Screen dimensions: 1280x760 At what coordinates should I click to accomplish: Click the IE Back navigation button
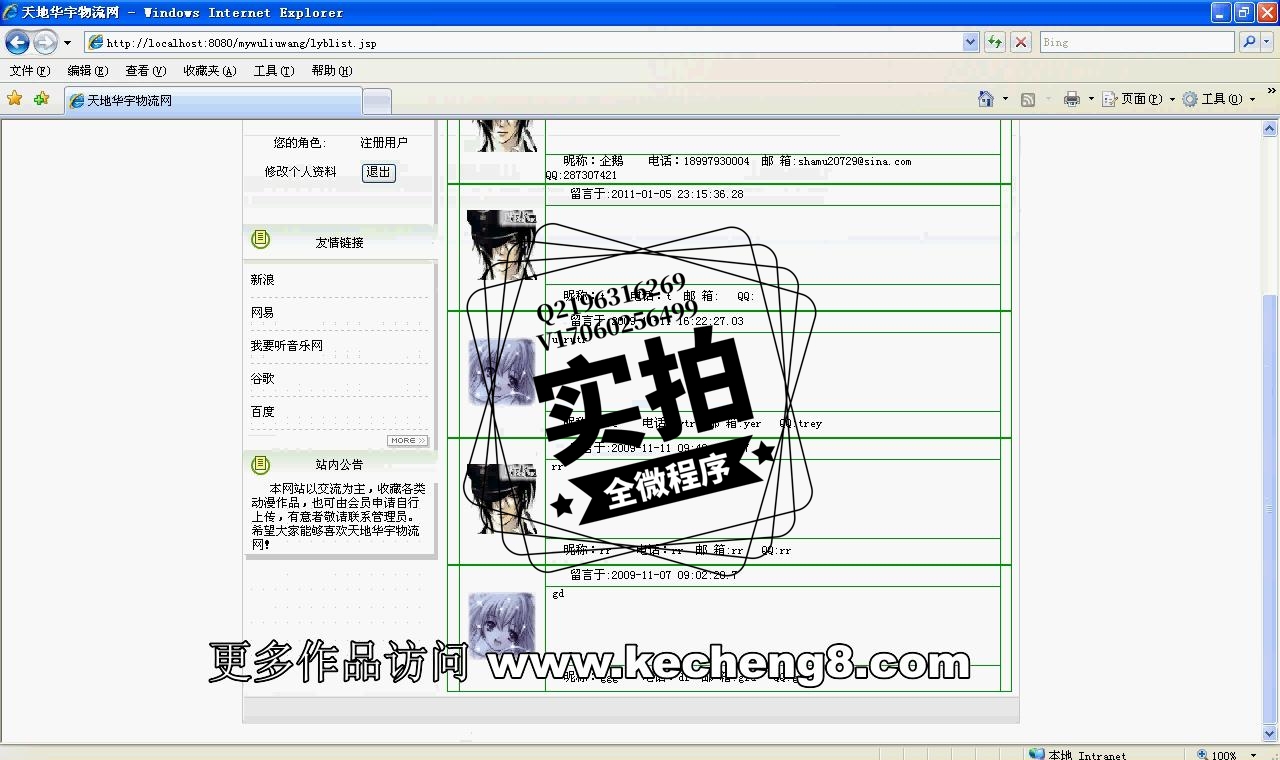point(17,42)
